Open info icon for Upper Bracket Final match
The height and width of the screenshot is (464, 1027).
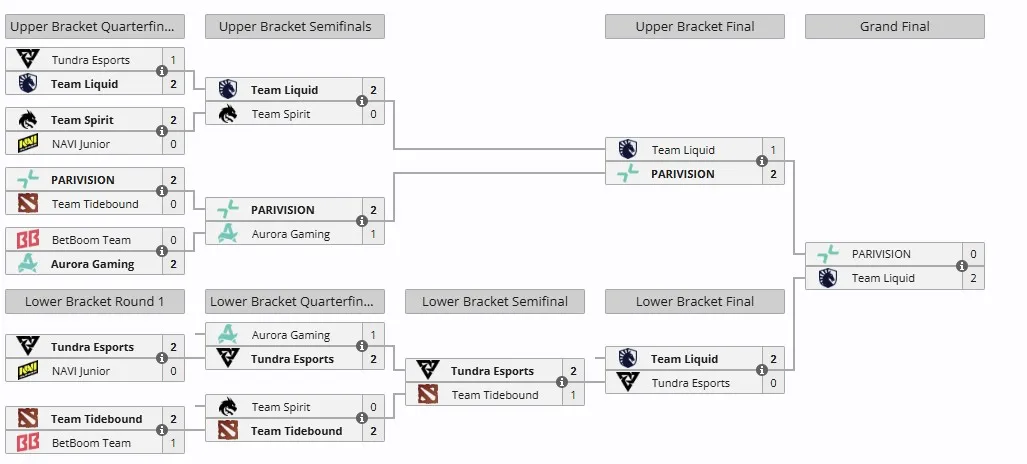pyautogui.click(x=762, y=161)
